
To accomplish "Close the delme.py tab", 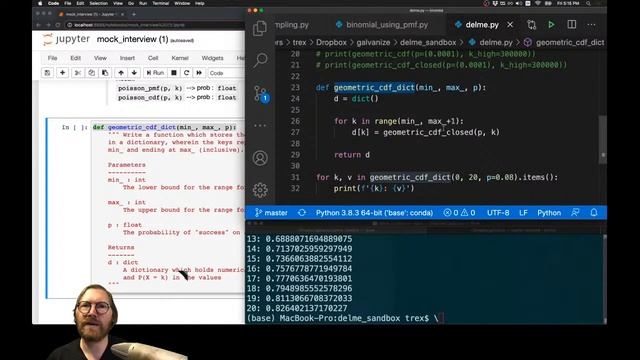I will tap(510, 25).
